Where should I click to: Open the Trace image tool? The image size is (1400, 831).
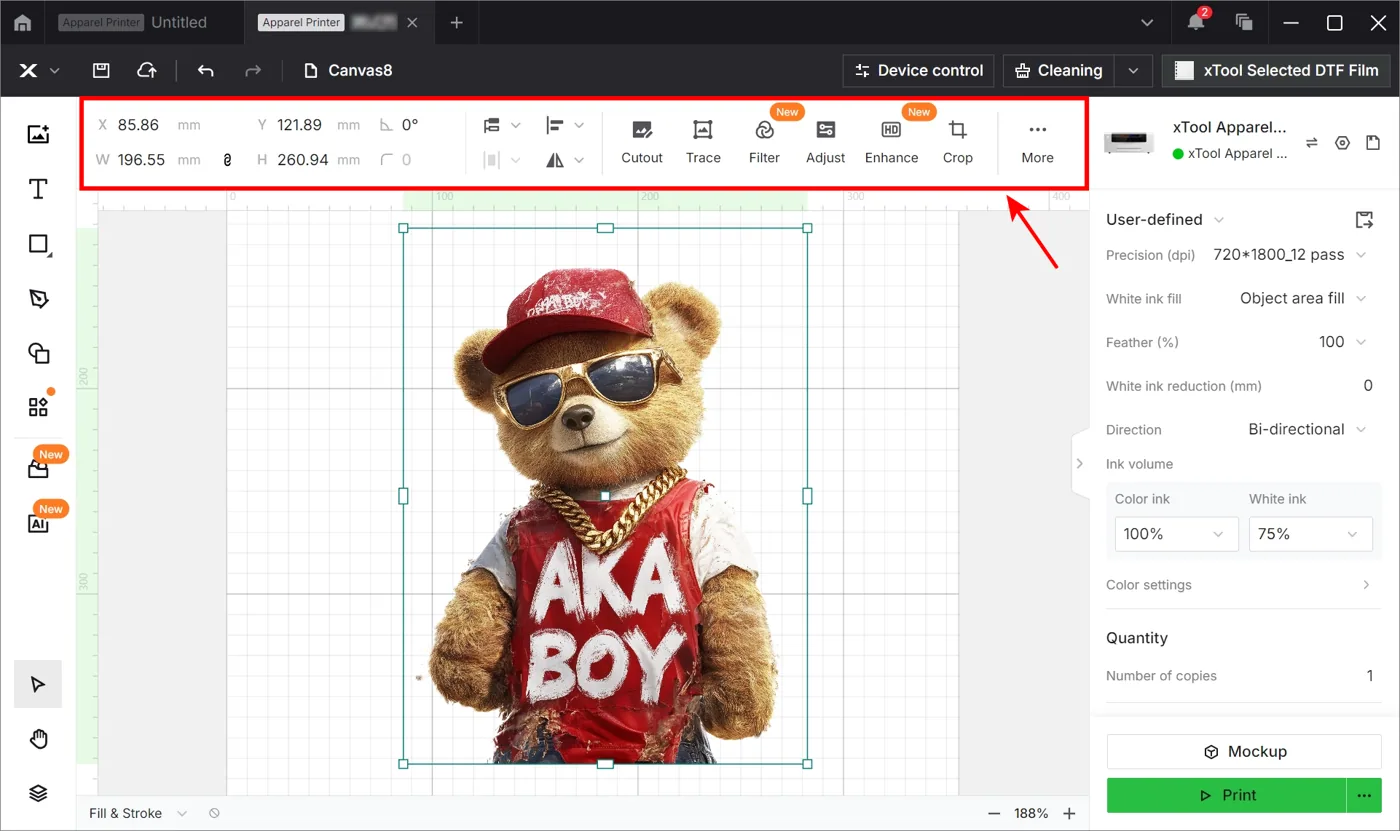703,142
